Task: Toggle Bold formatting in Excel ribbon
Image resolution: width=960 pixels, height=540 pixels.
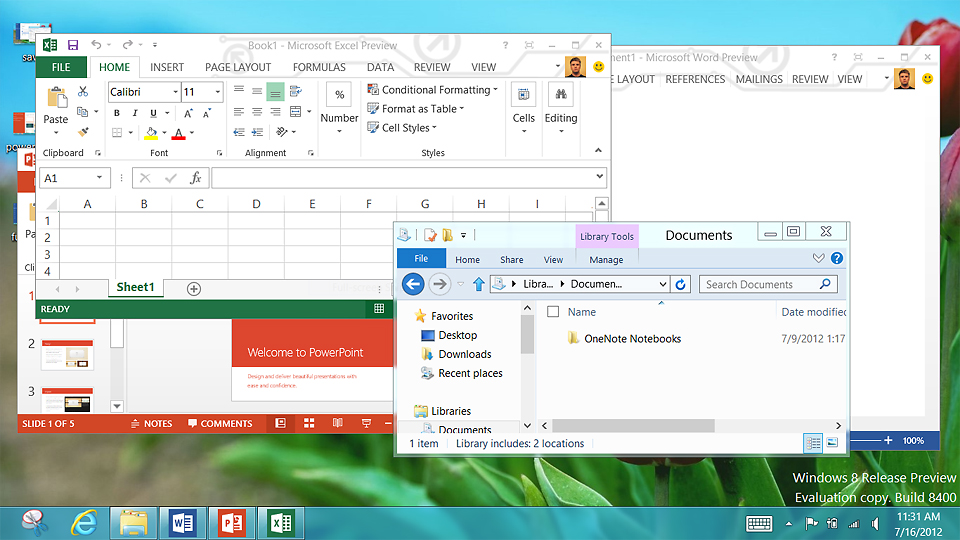Action: click(117, 112)
